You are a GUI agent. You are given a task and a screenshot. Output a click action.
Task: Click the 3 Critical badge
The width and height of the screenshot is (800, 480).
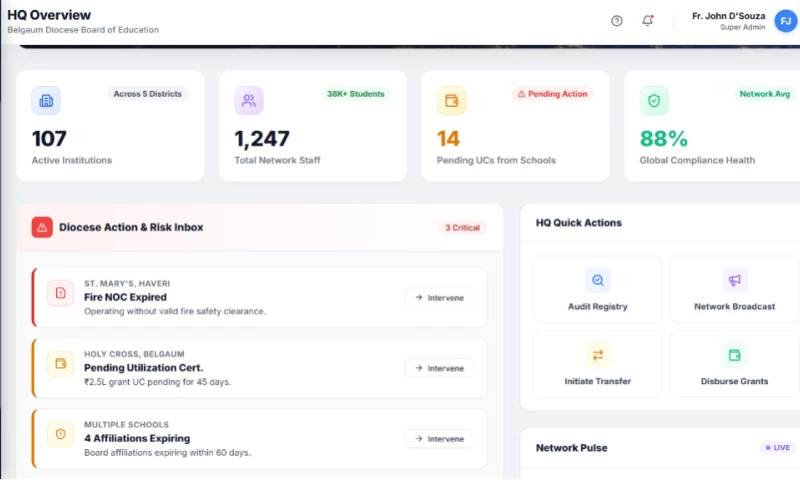coord(462,228)
